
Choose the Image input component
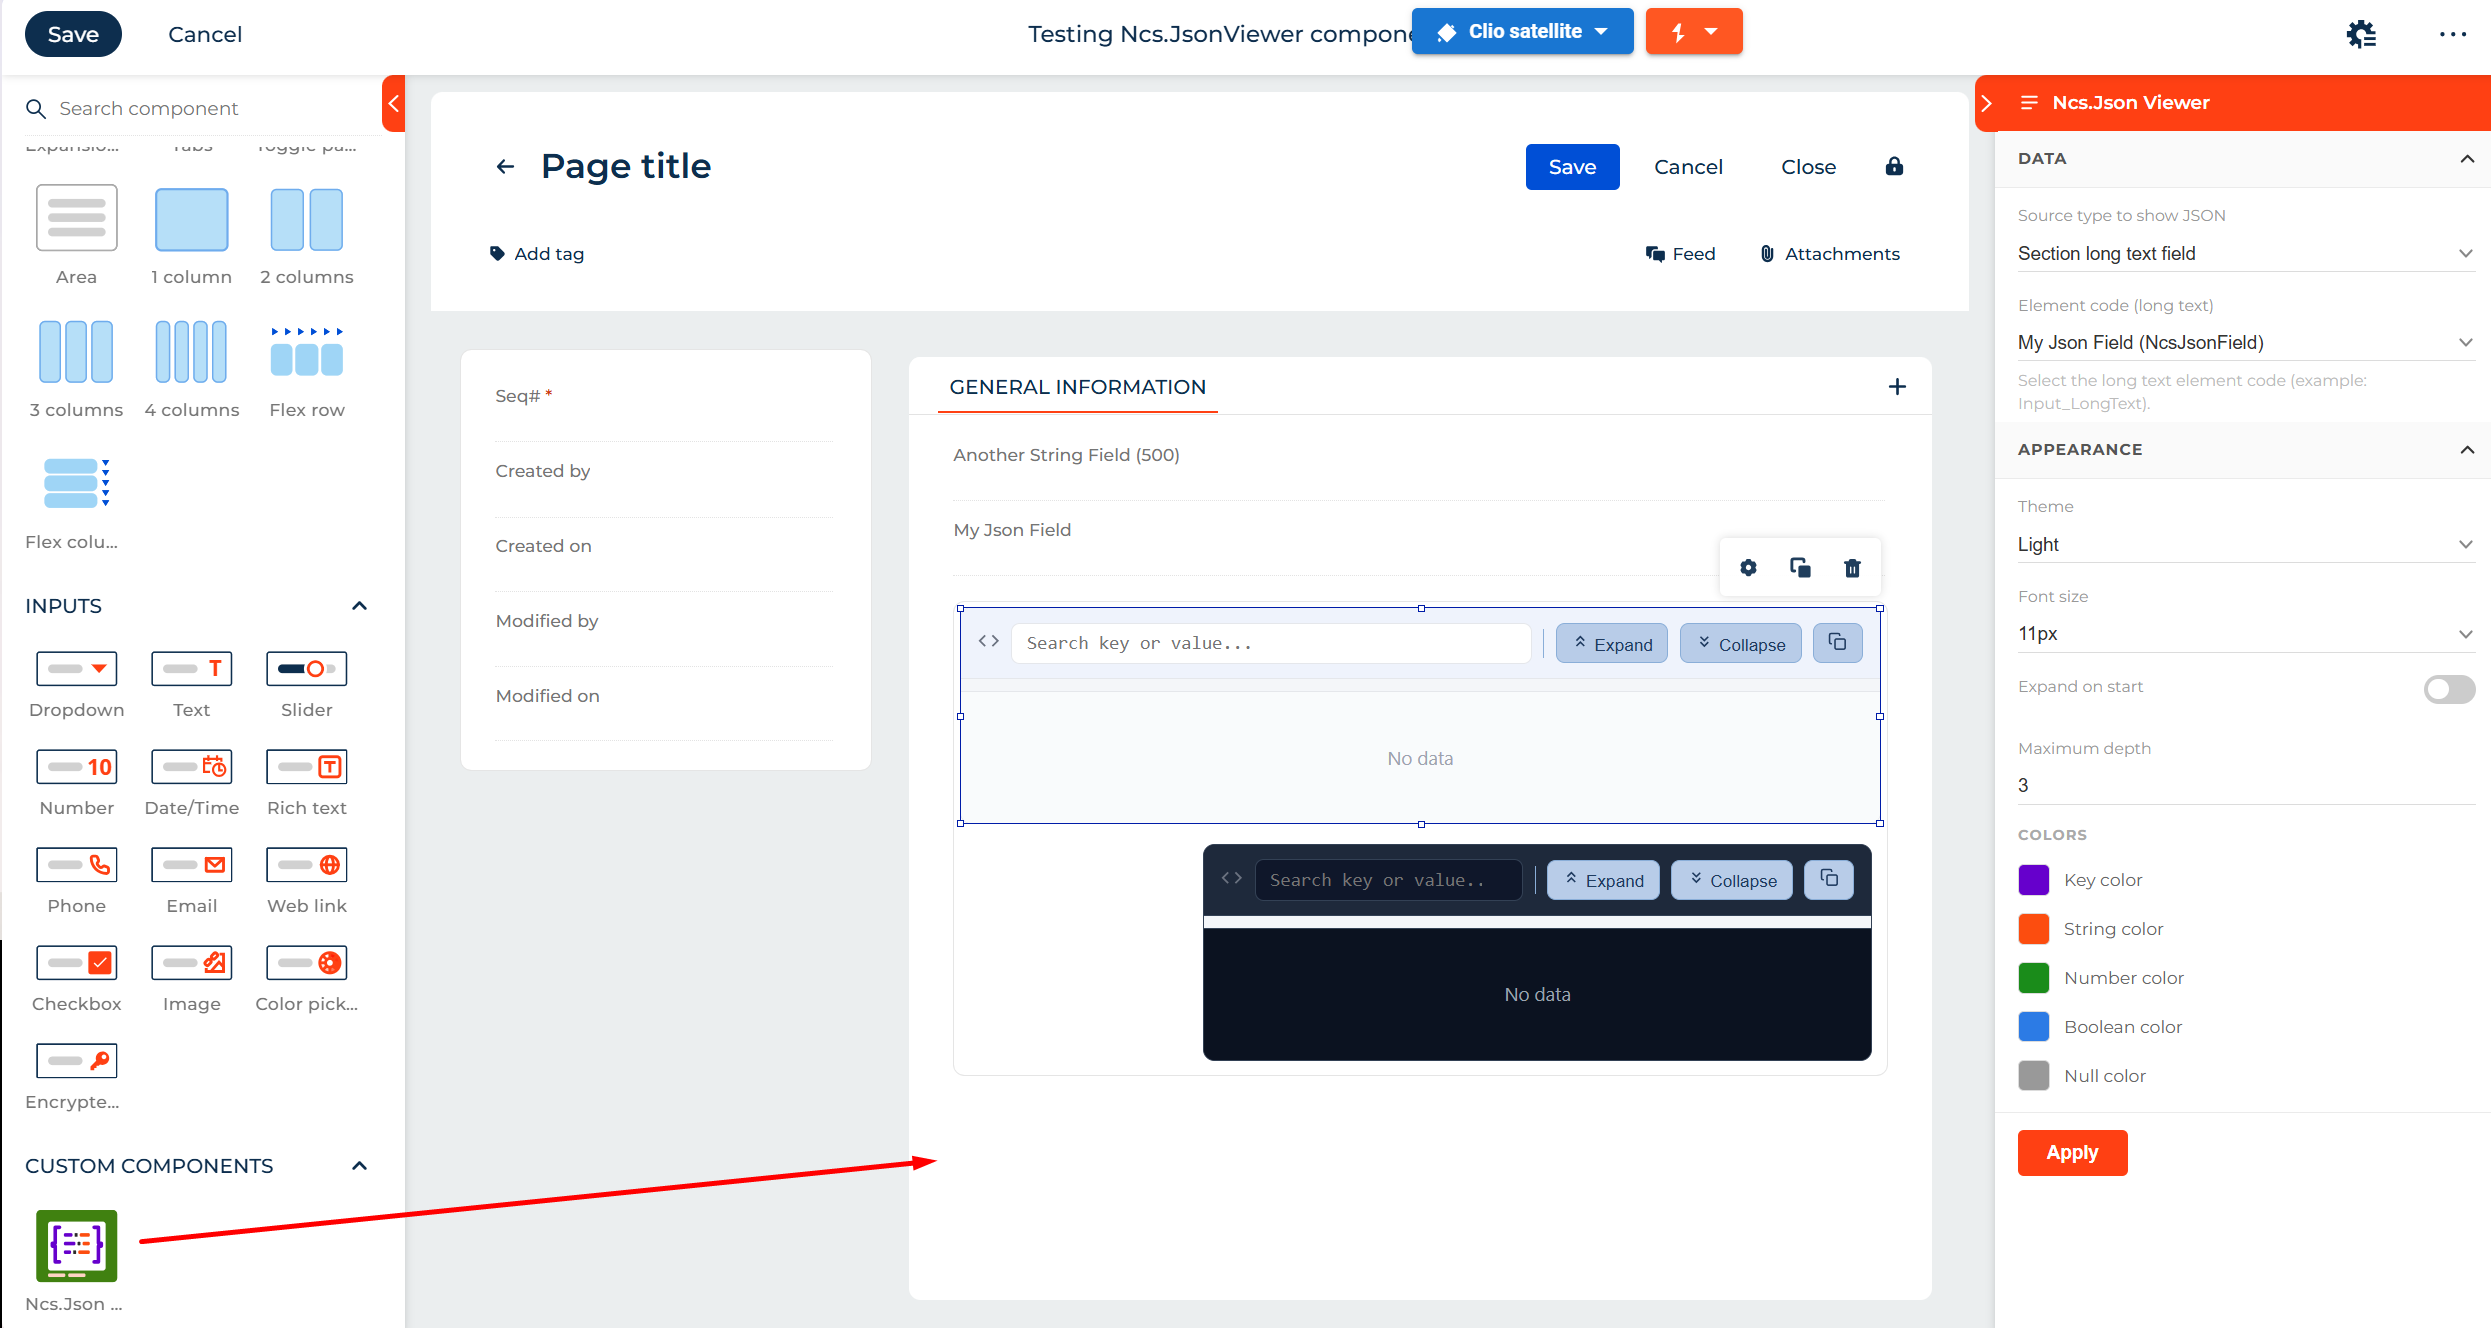coord(191,963)
